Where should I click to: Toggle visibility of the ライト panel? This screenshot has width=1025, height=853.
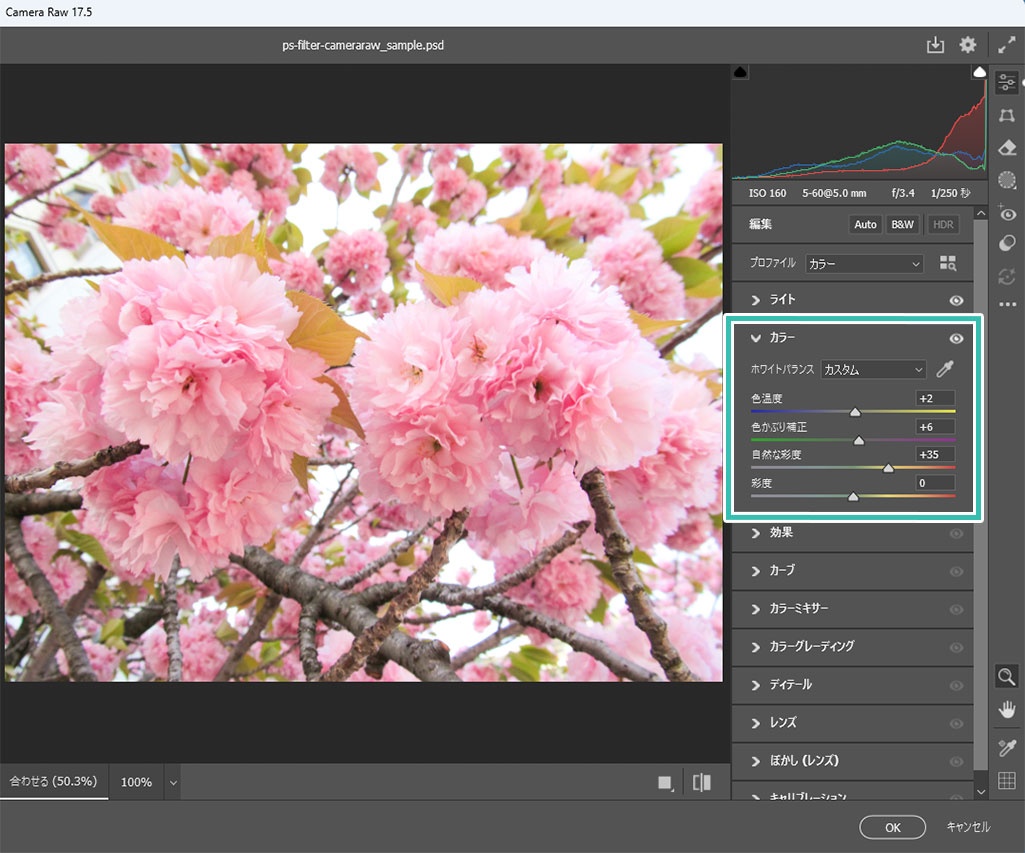click(x=956, y=300)
